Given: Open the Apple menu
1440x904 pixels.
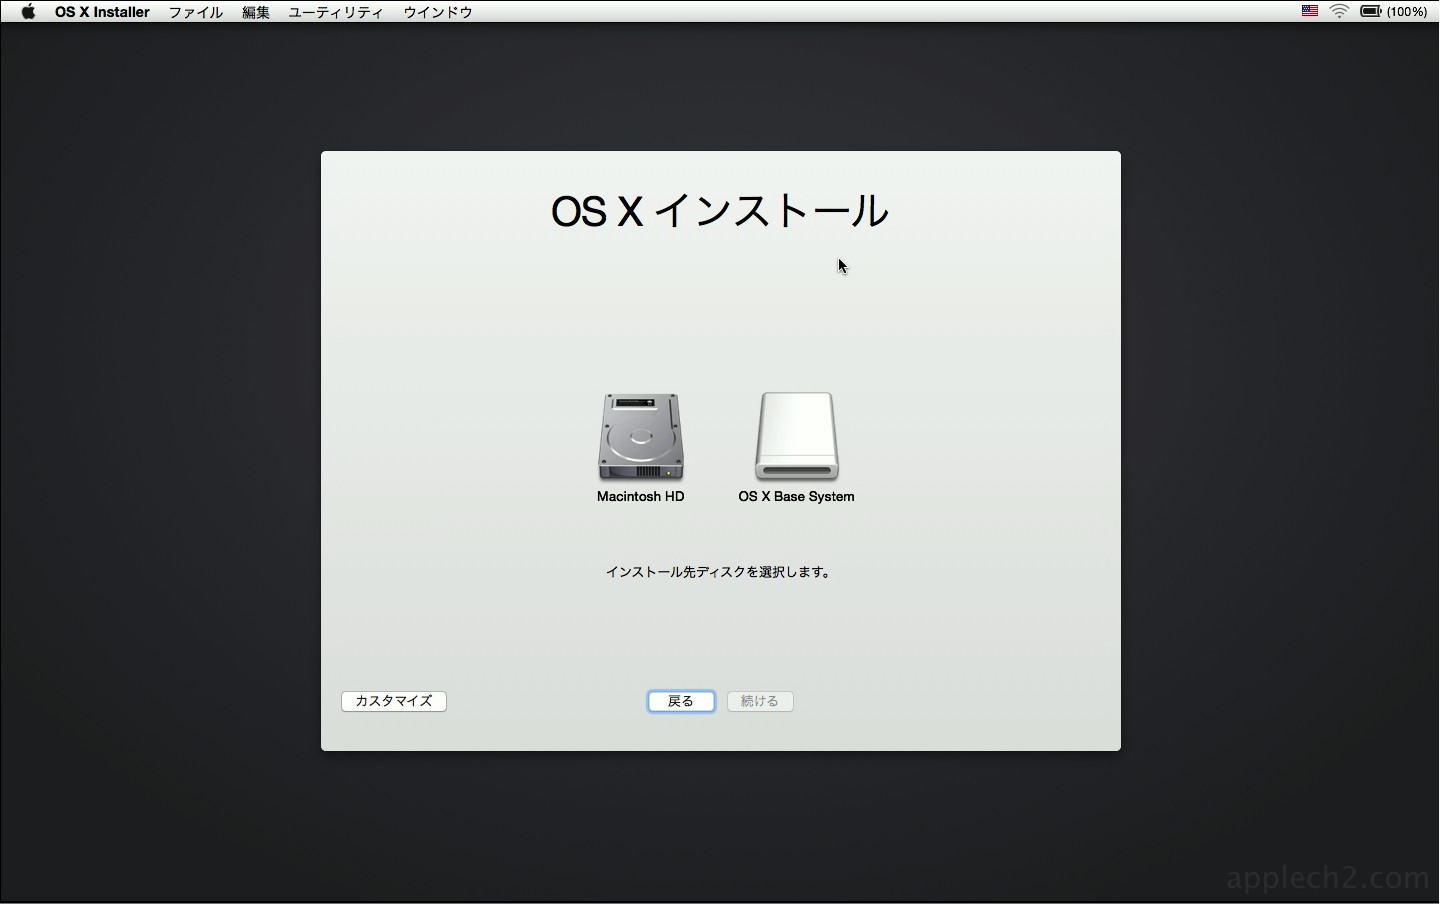Looking at the screenshot, I should pos(28,12).
